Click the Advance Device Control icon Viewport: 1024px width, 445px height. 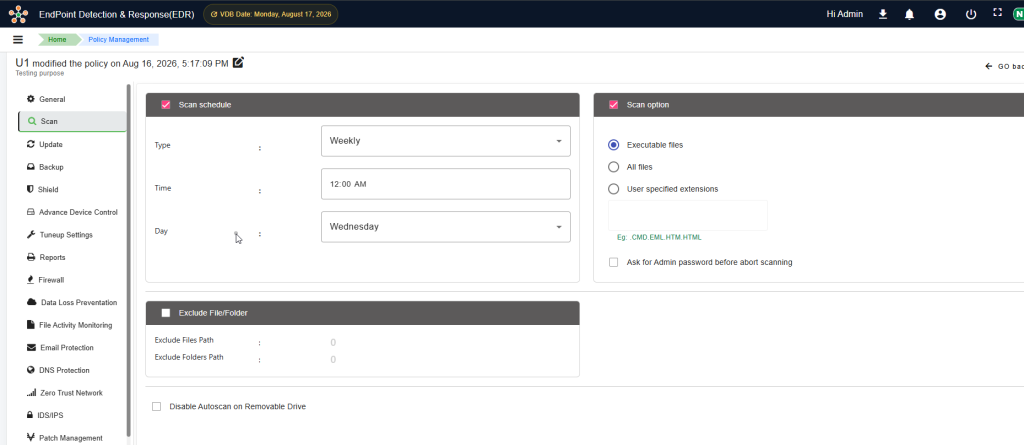point(30,212)
